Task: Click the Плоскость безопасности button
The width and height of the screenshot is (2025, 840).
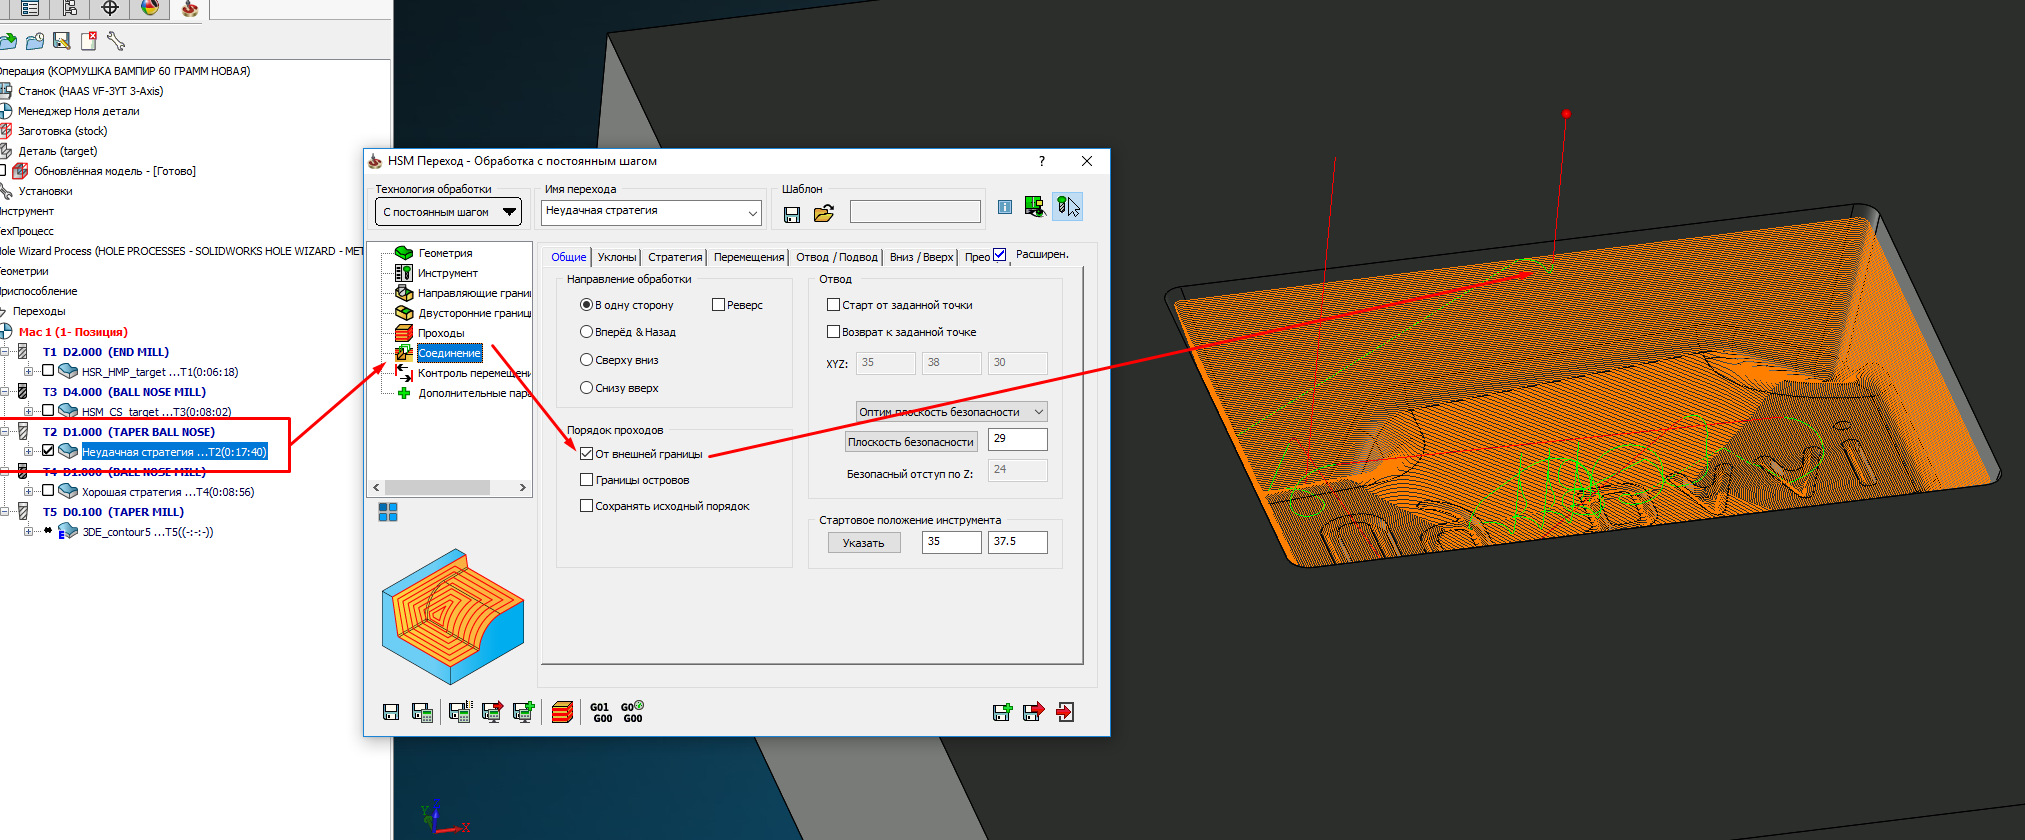Action: [911, 442]
